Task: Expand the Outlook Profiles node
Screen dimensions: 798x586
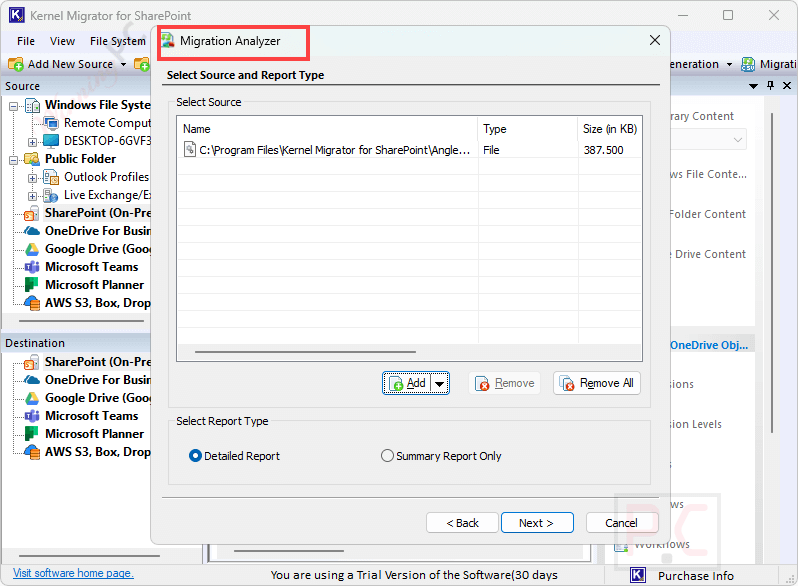Action: [32, 178]
